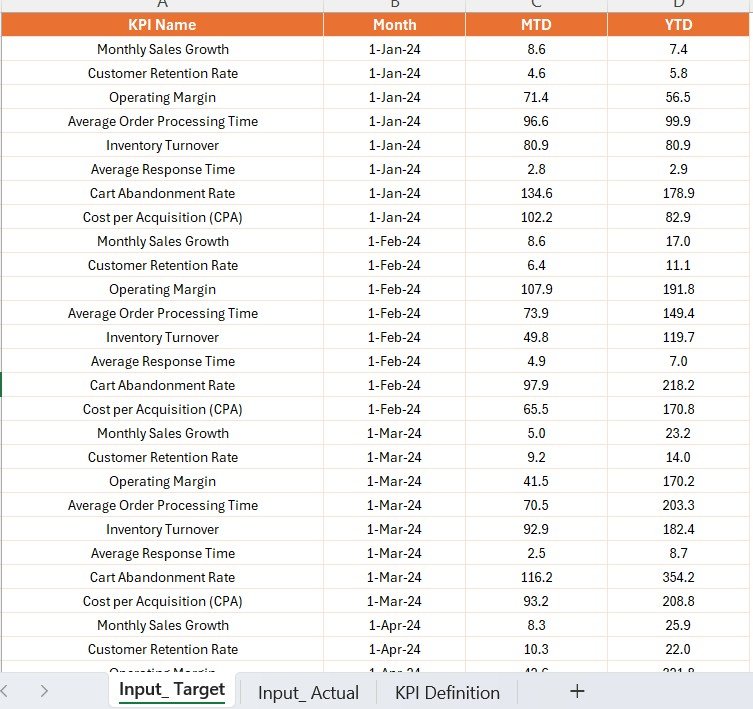Select YTD value 82.9
The image size is (753, 709).
click(678, 217)
